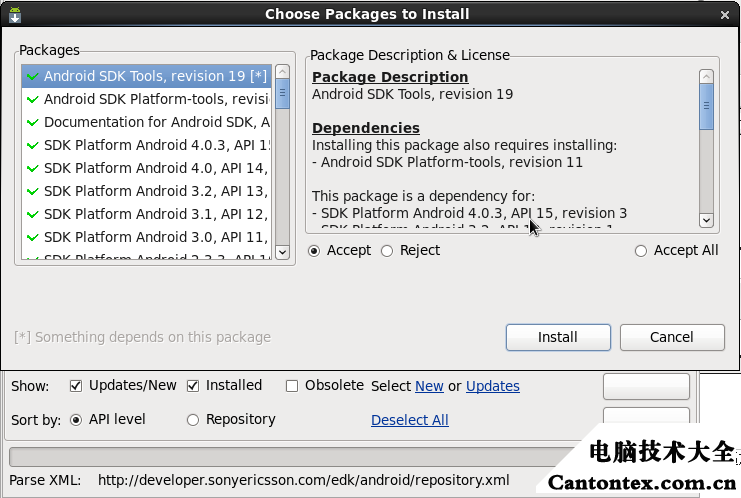This screenshot has height=498, width=741.
Task: Select Android SDK Tools, revision 19 package
Action: pos(146,76)
